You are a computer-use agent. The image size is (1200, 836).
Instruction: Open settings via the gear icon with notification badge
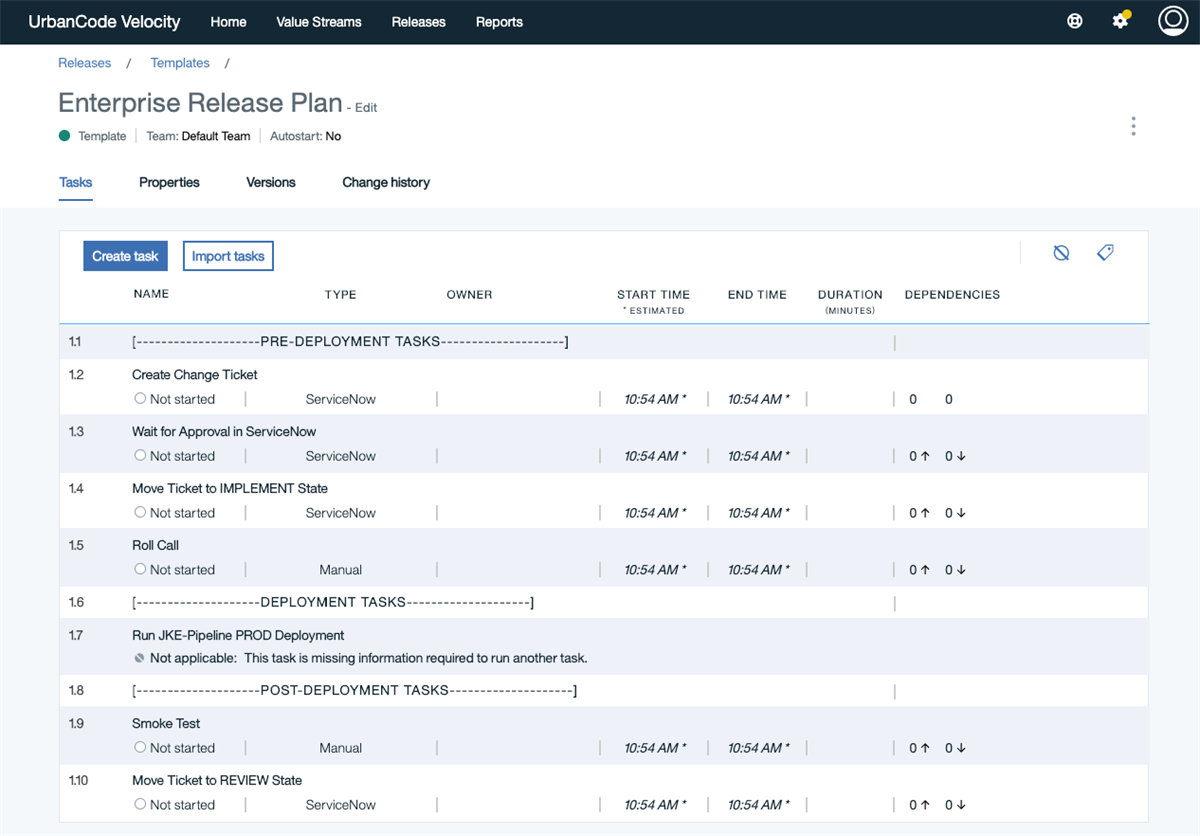point(1120,21)
